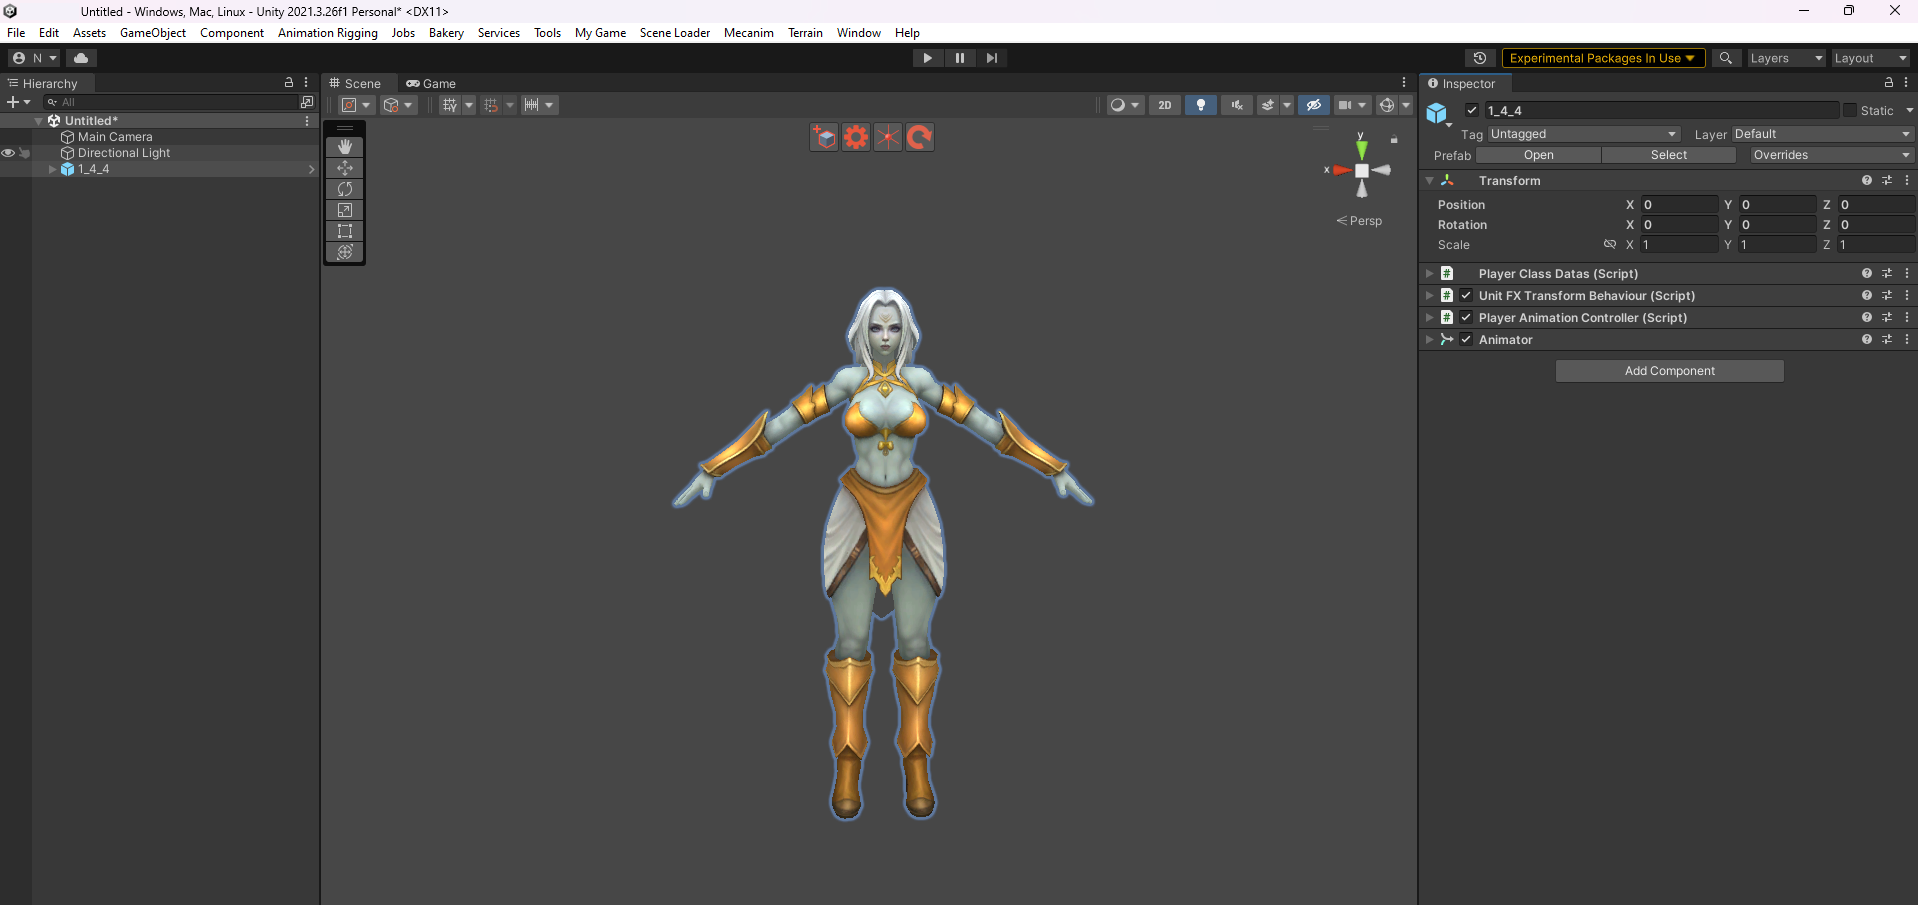
Task: Disable the Animator component checkbox
Action: pyautogui.click(x=1466, y=340)
